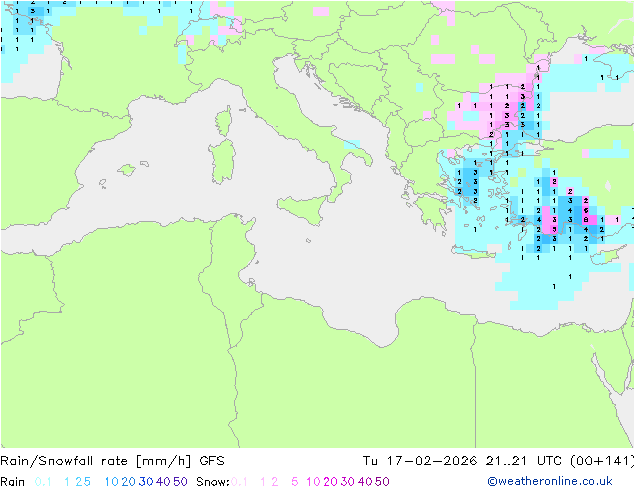Pick the Rain legend 40 color value

click(x=163, y=482)
